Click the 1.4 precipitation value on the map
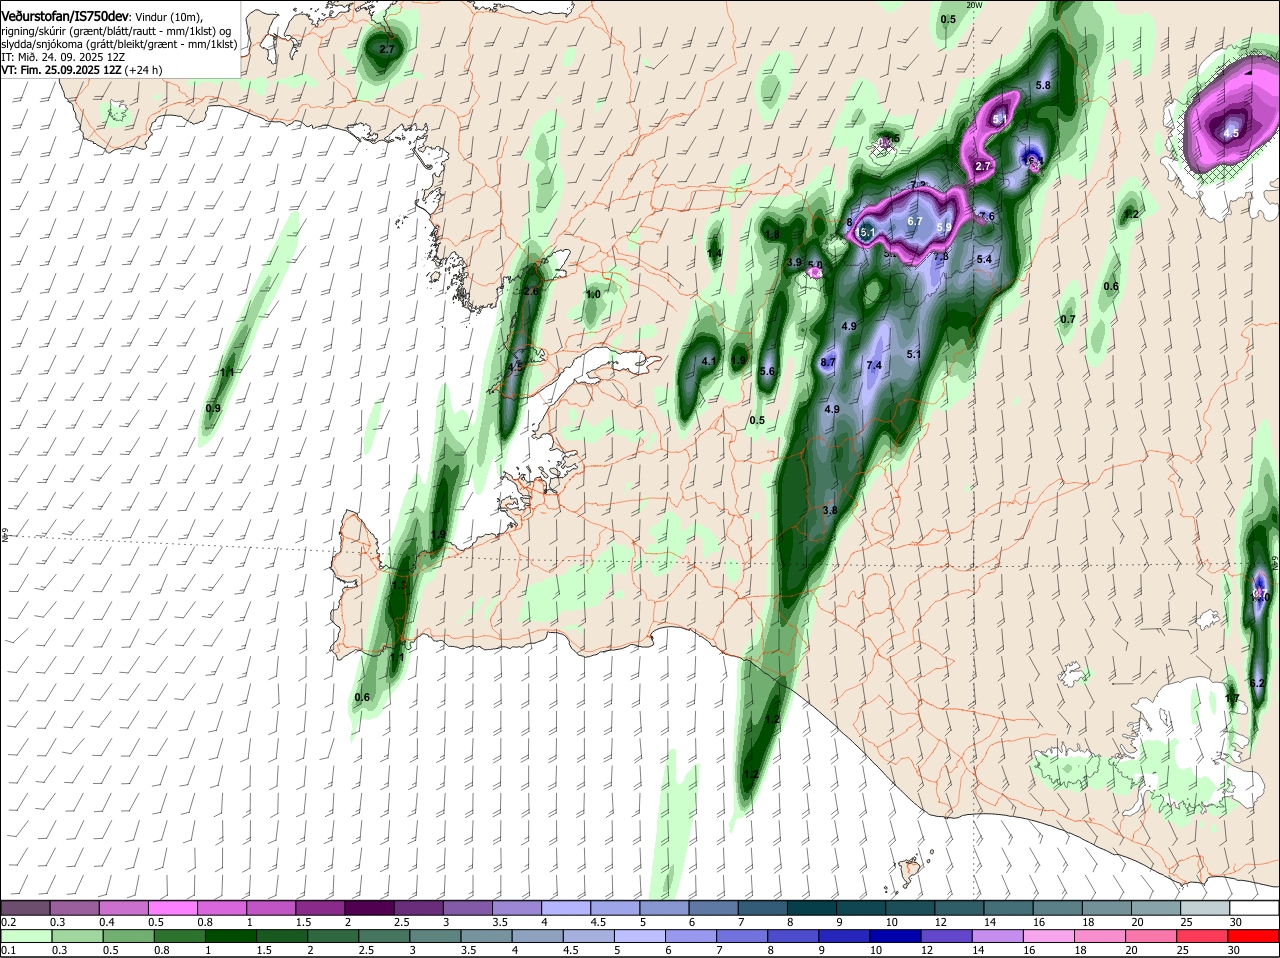Image resolution: width=1280 pixels, height=958 pixels. tap(714, 254)
